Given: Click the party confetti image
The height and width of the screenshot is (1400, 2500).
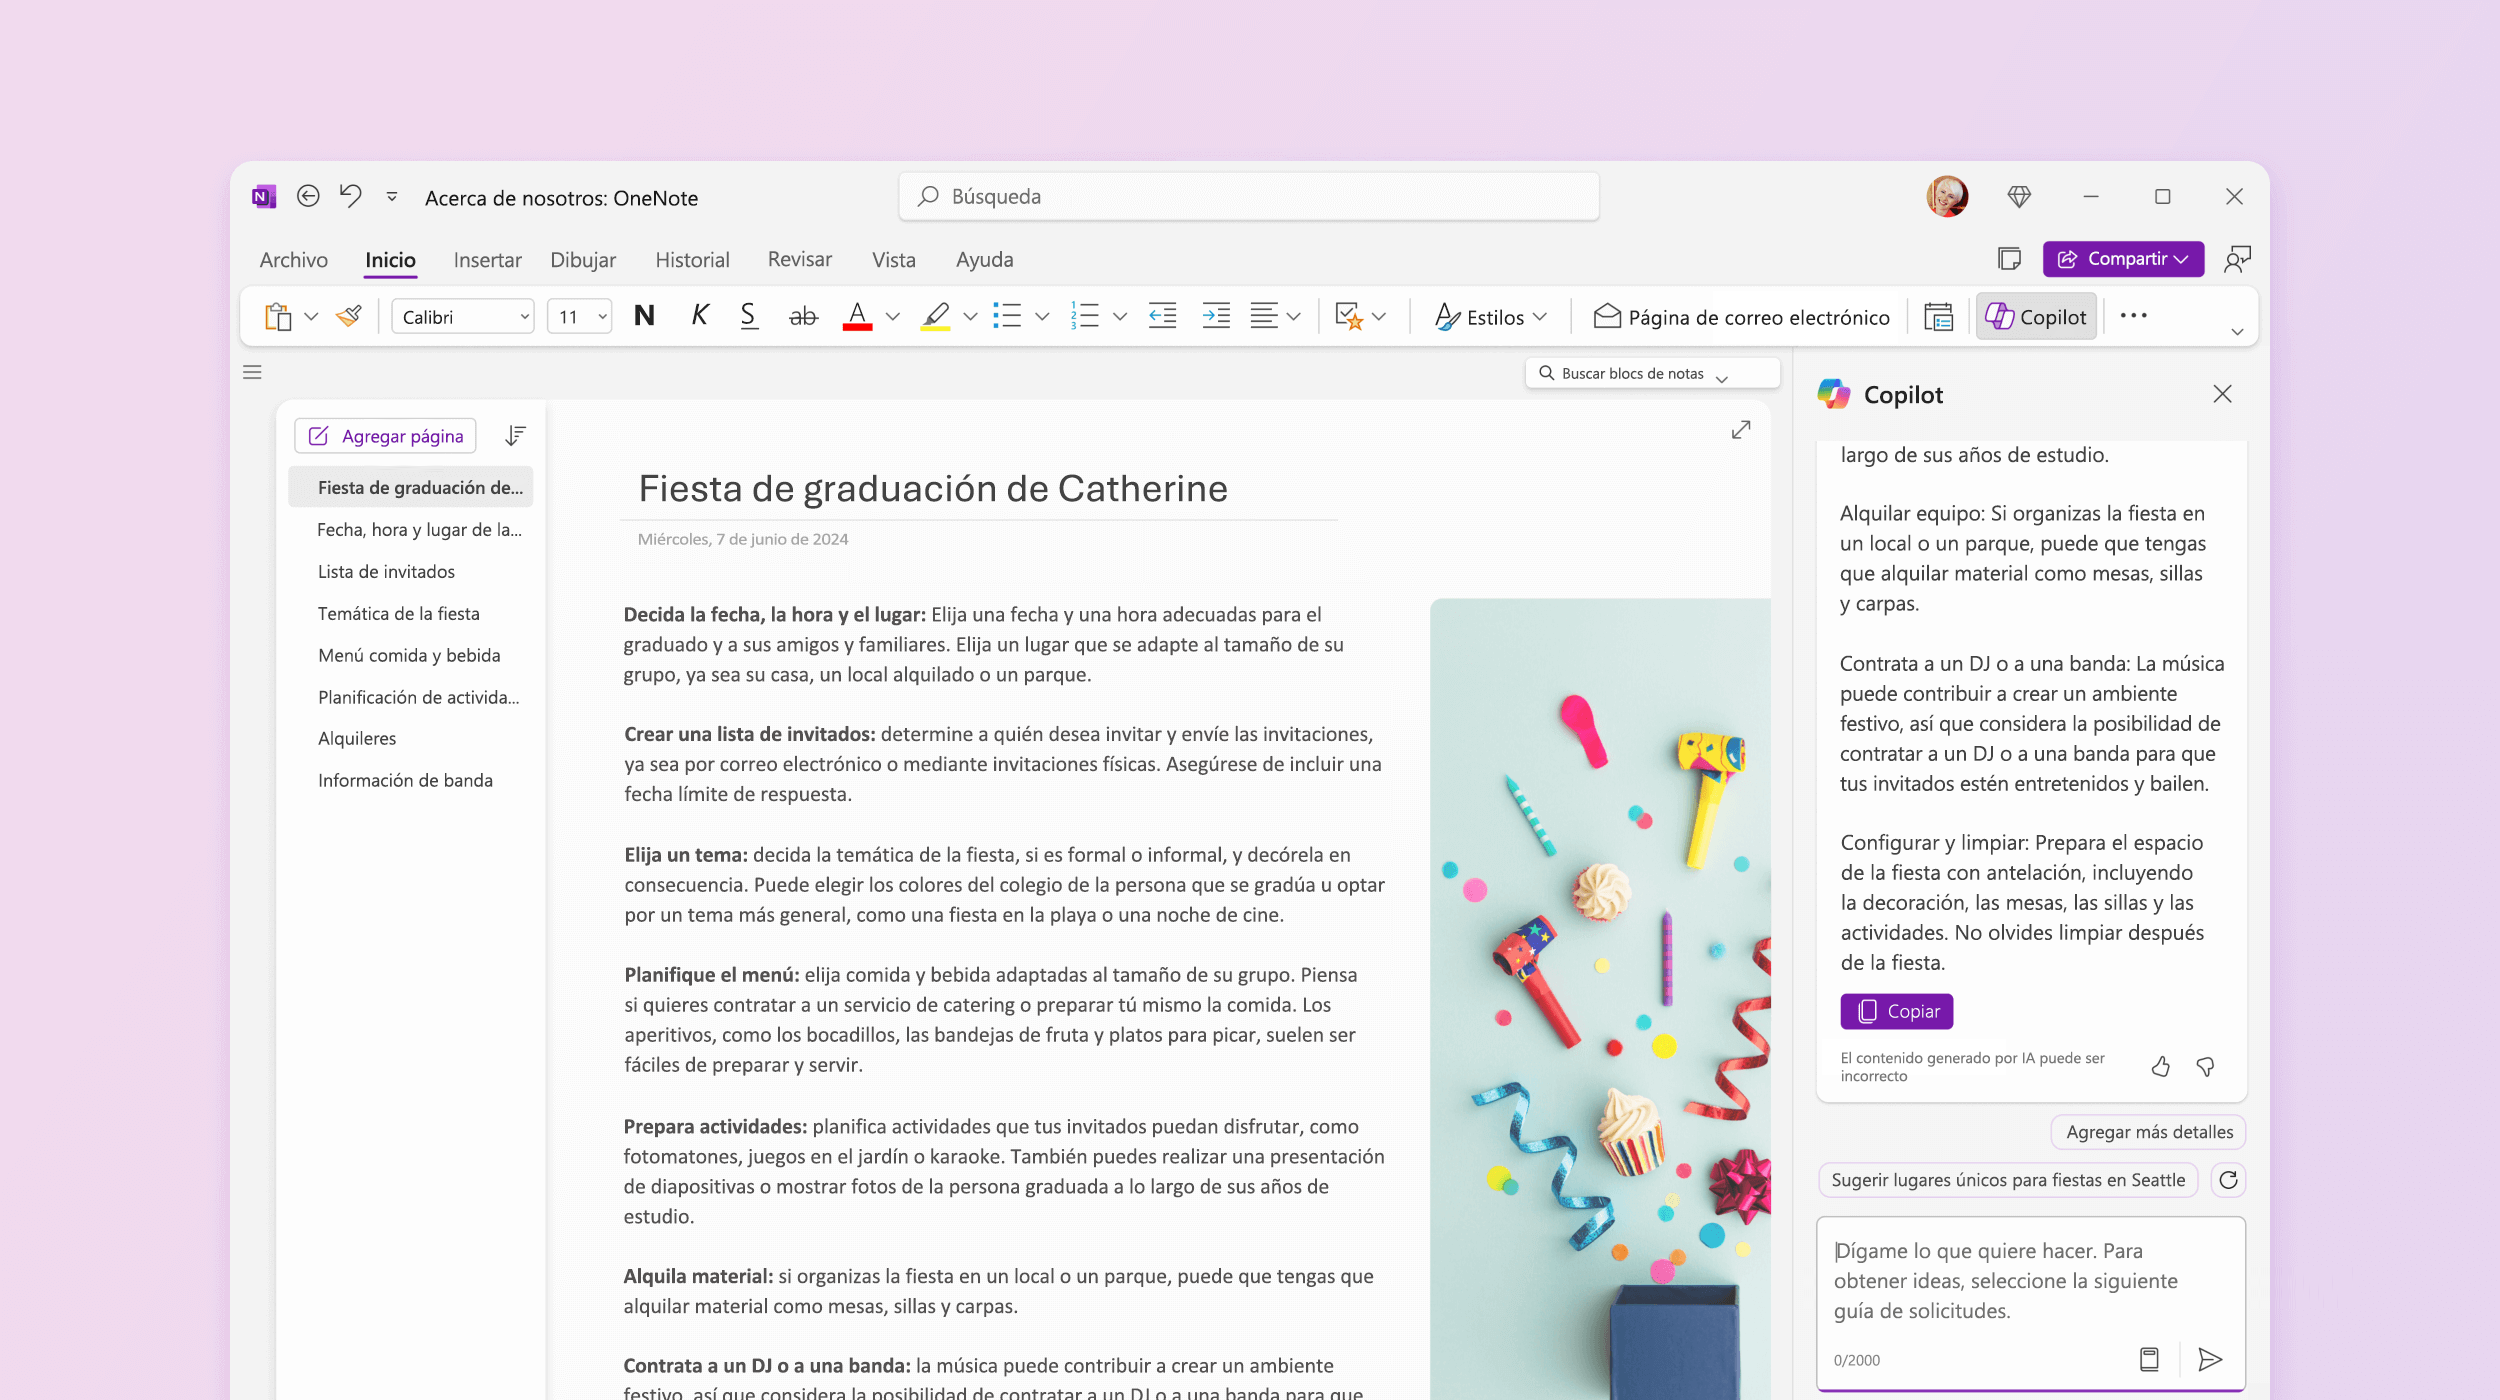Looking at the screenshot, I should pos(1600,998).
